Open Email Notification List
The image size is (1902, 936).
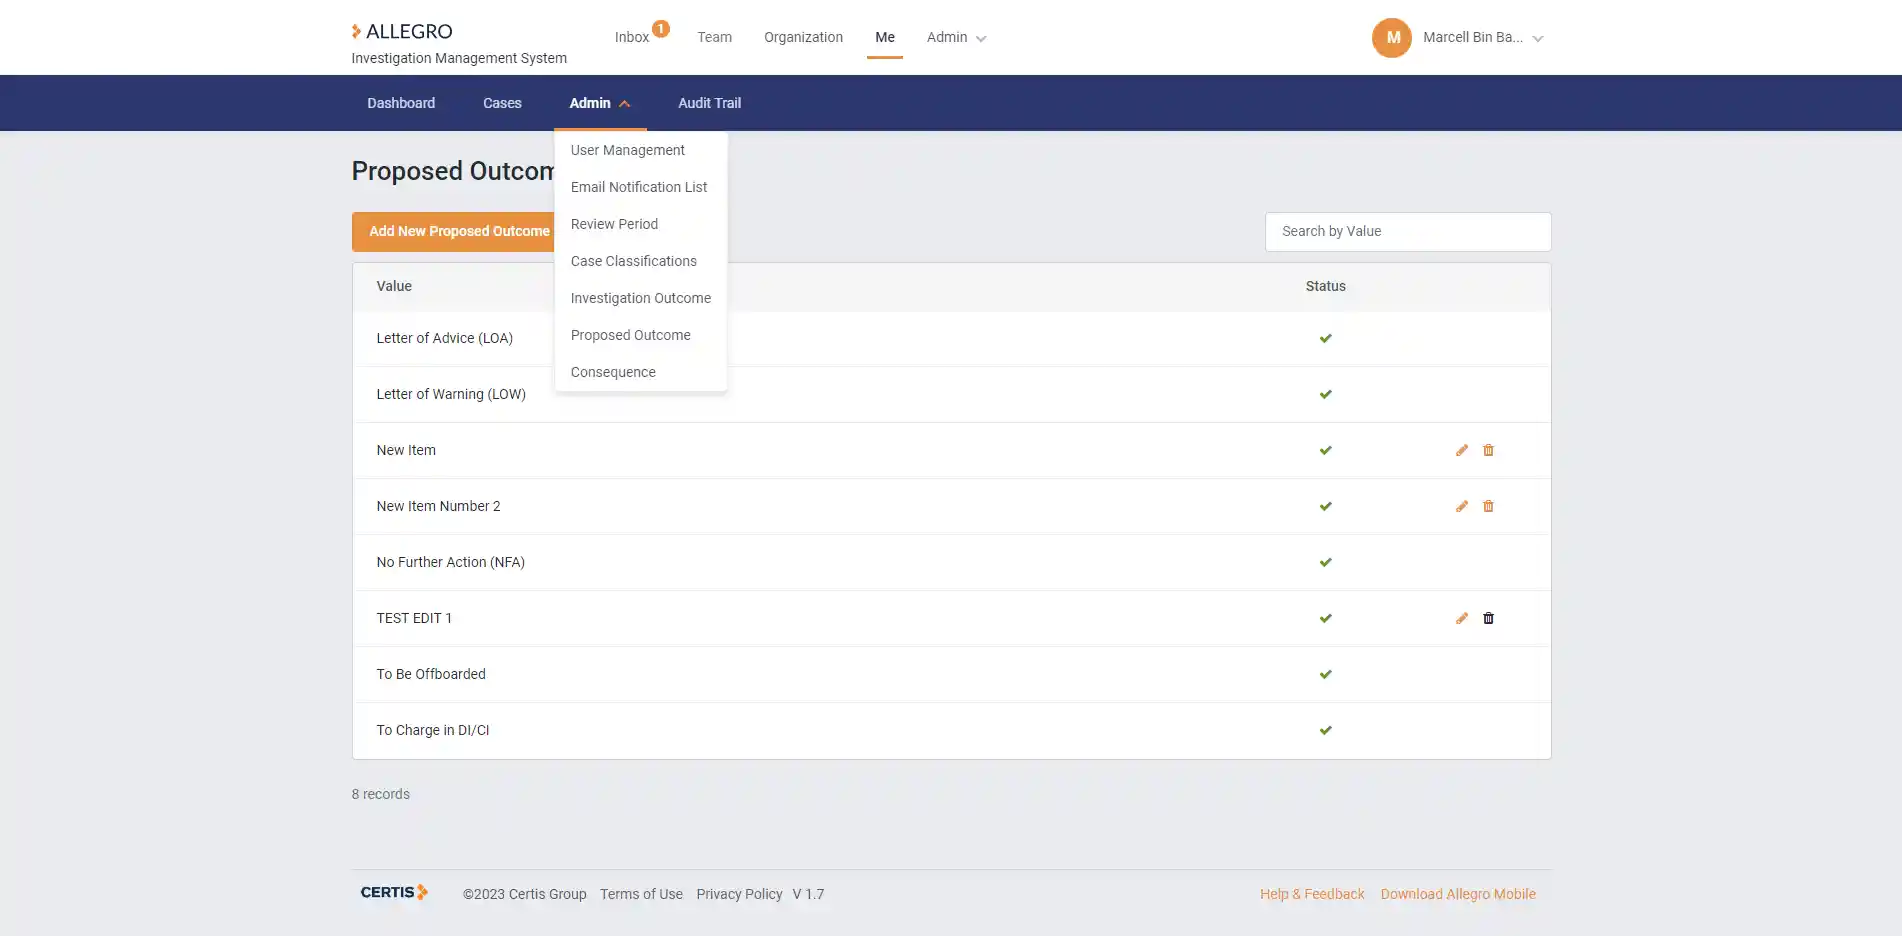641,187
